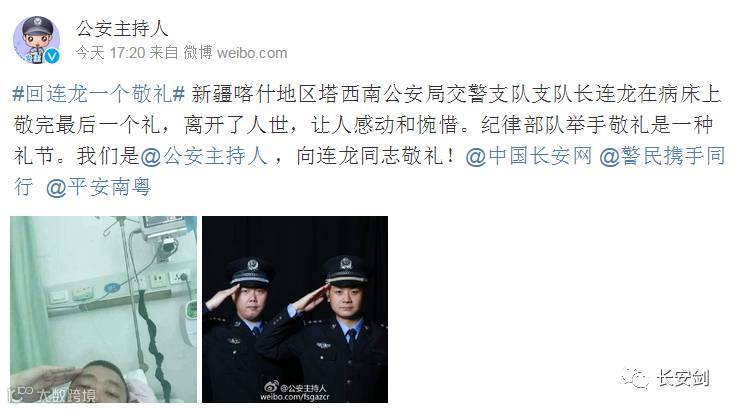Click the WeChat icon beside 长安剑
This screenshot has height=410, width=733.
(636, 378)
